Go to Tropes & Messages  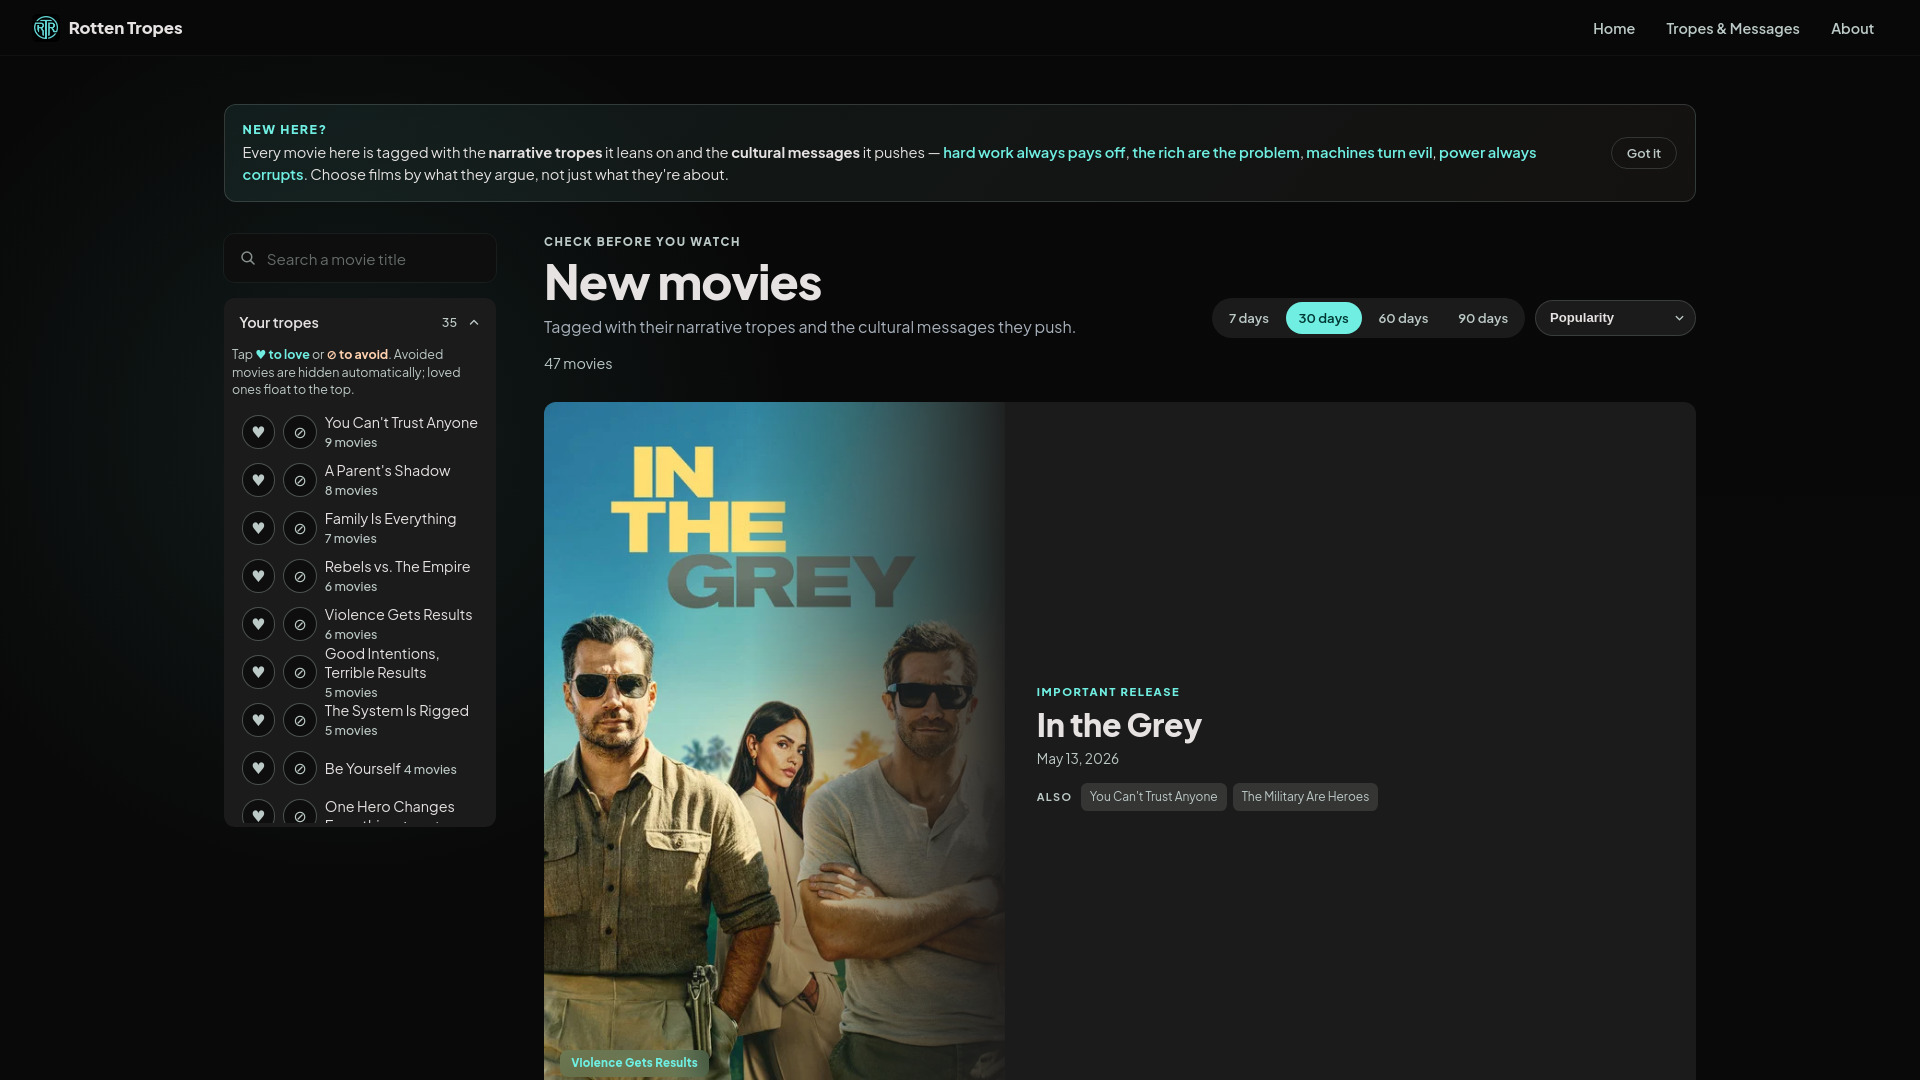(x=1732, y=28)
